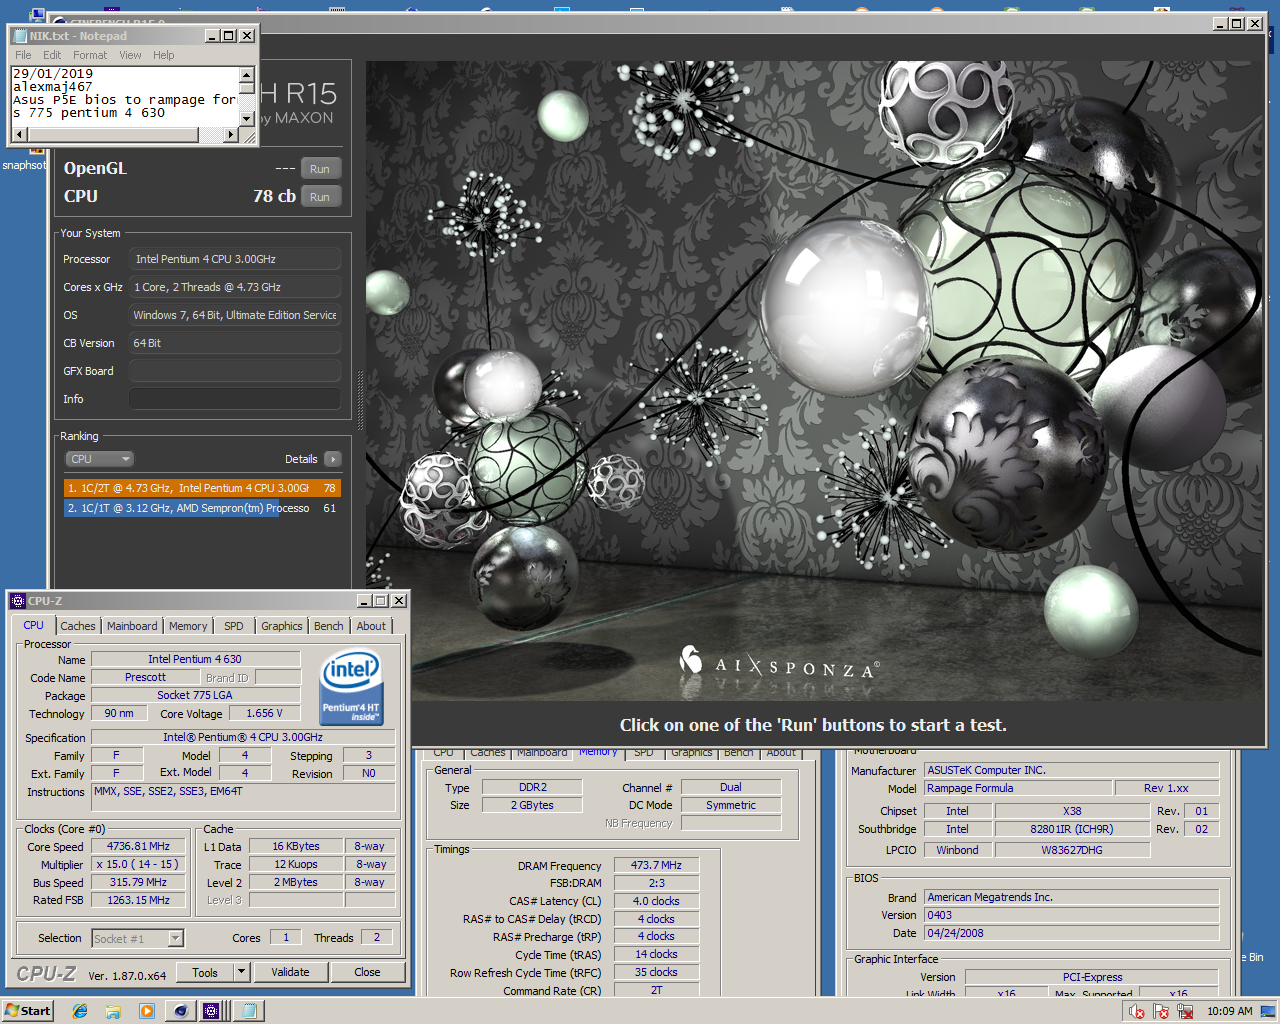Click the Validate button in CPU-Z
Viewport: 1280px width, 1024px height.
(x=290, y=972)
